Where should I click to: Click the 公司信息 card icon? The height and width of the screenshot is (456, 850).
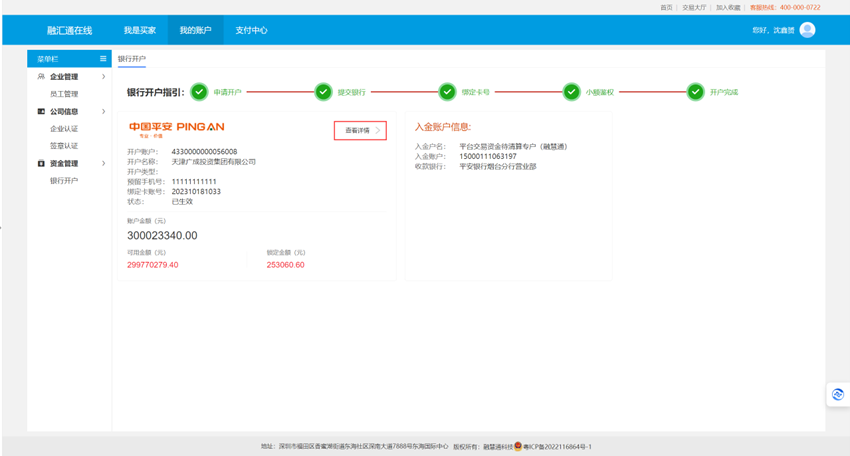[41, 112]
